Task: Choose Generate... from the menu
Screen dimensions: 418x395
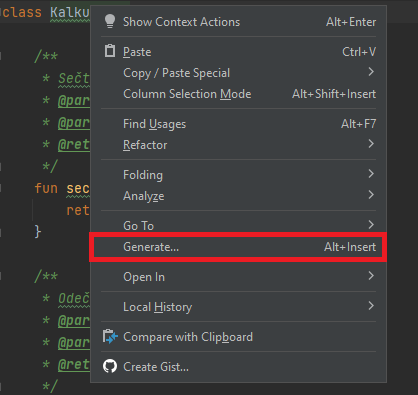Action: pyautogui.click(x=238, y=247)
